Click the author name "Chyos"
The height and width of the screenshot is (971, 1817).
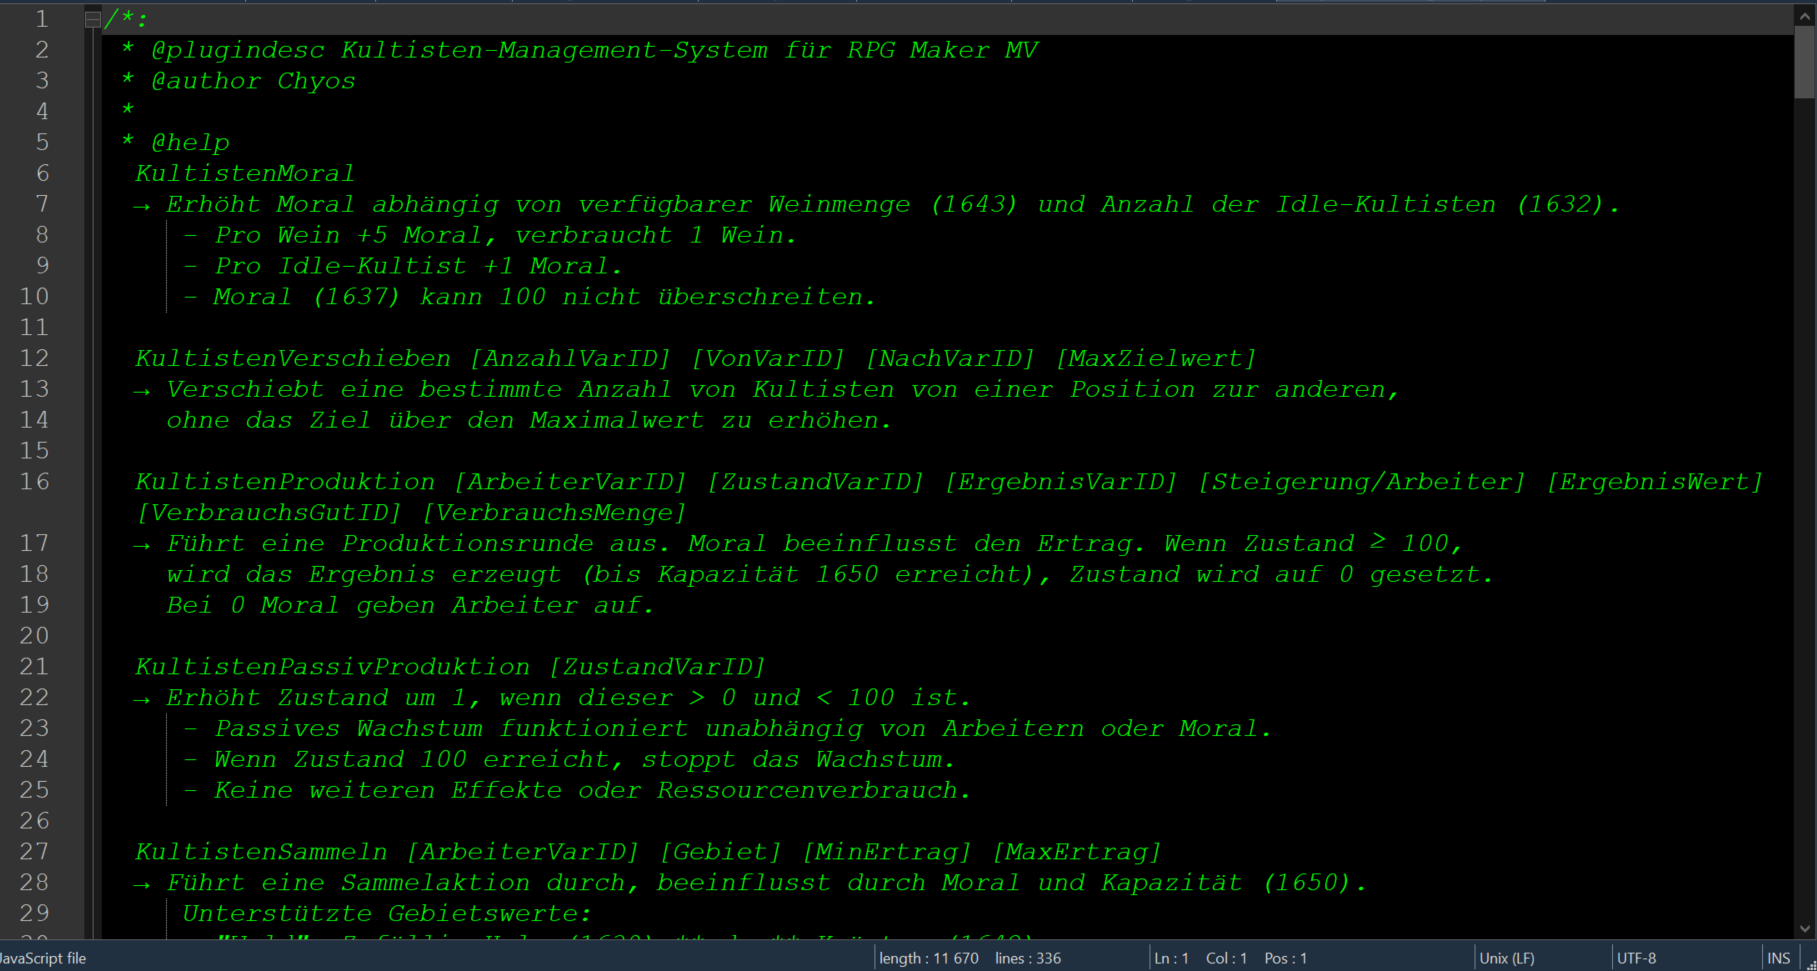[316, 81]
